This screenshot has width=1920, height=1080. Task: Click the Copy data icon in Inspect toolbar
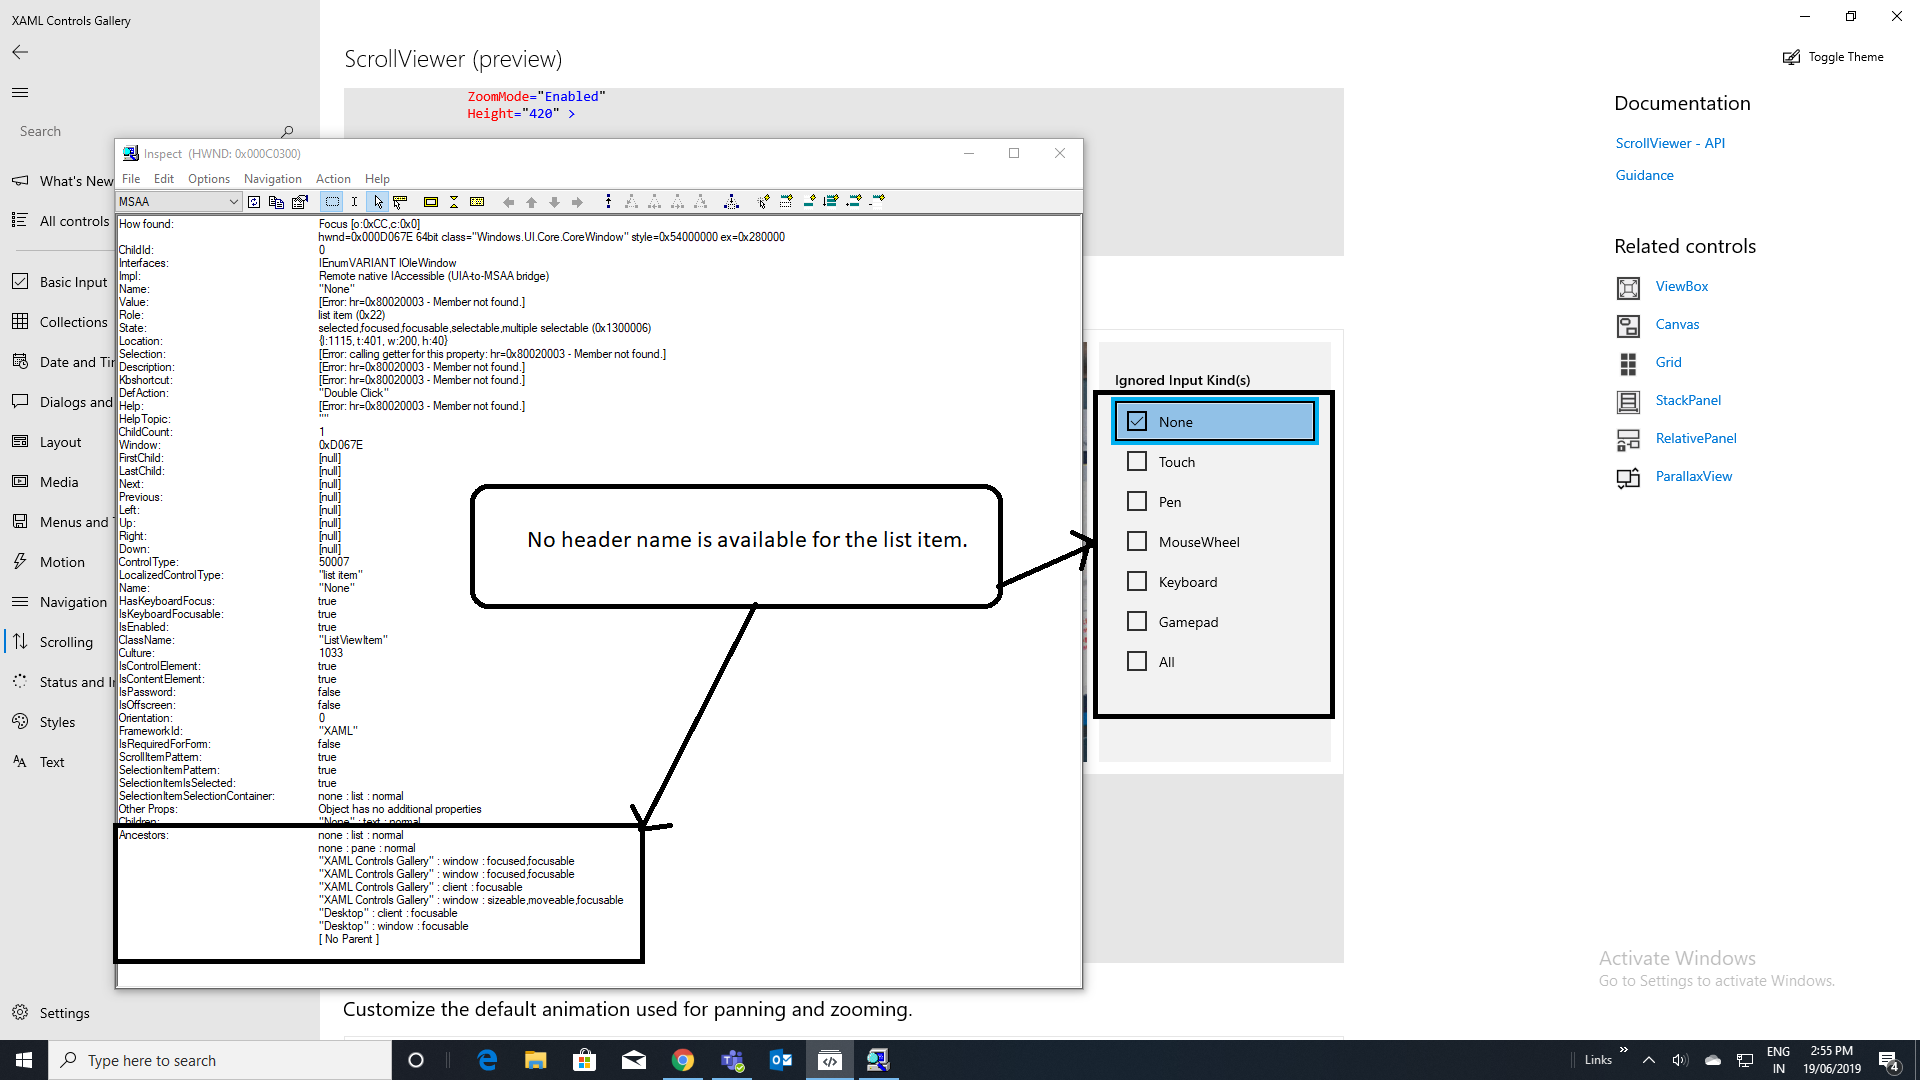pyautogui.click(x=276, y=201)
